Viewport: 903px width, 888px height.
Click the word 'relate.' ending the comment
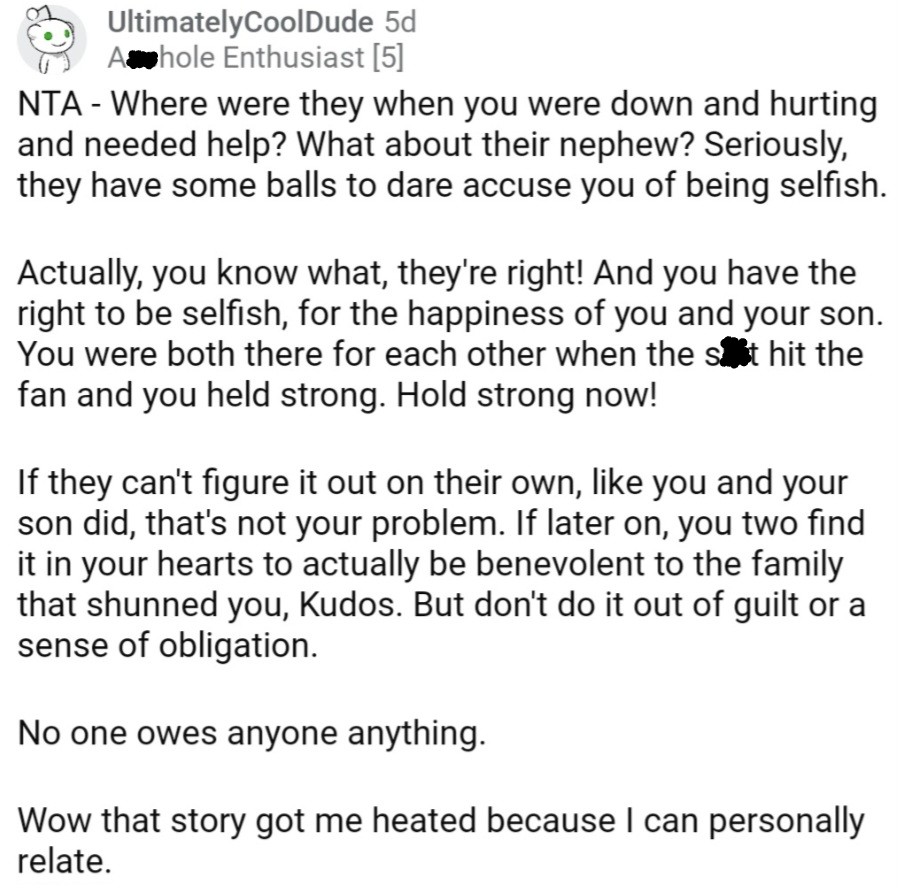tap(63, 861)
